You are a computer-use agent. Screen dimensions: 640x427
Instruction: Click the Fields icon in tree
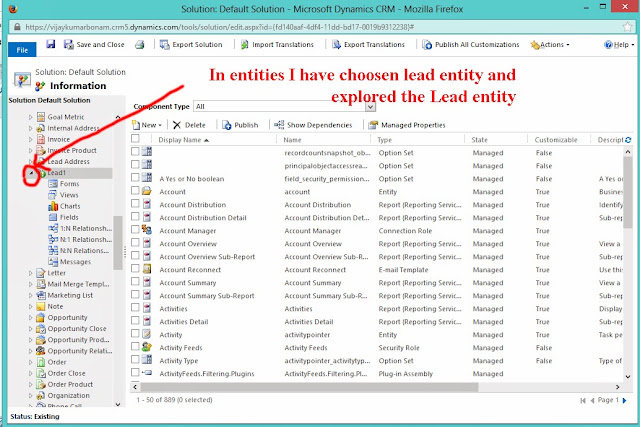pos(53,217)
